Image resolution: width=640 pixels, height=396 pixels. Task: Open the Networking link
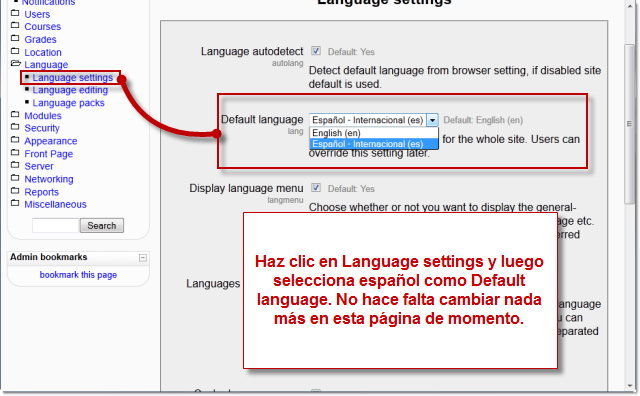click(49, 179)
